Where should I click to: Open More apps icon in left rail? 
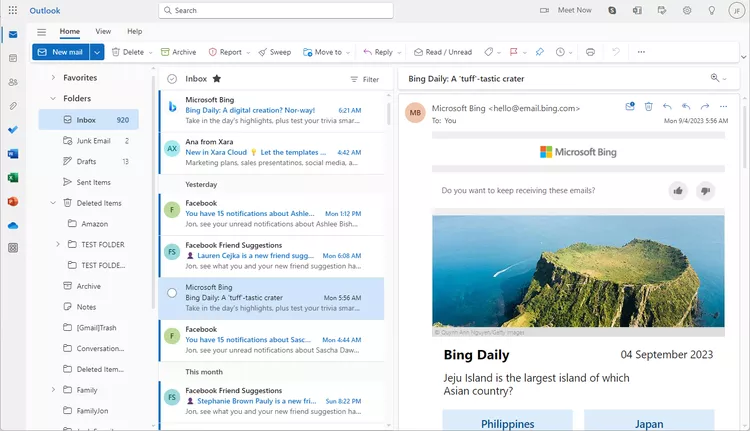coord(13,248)
